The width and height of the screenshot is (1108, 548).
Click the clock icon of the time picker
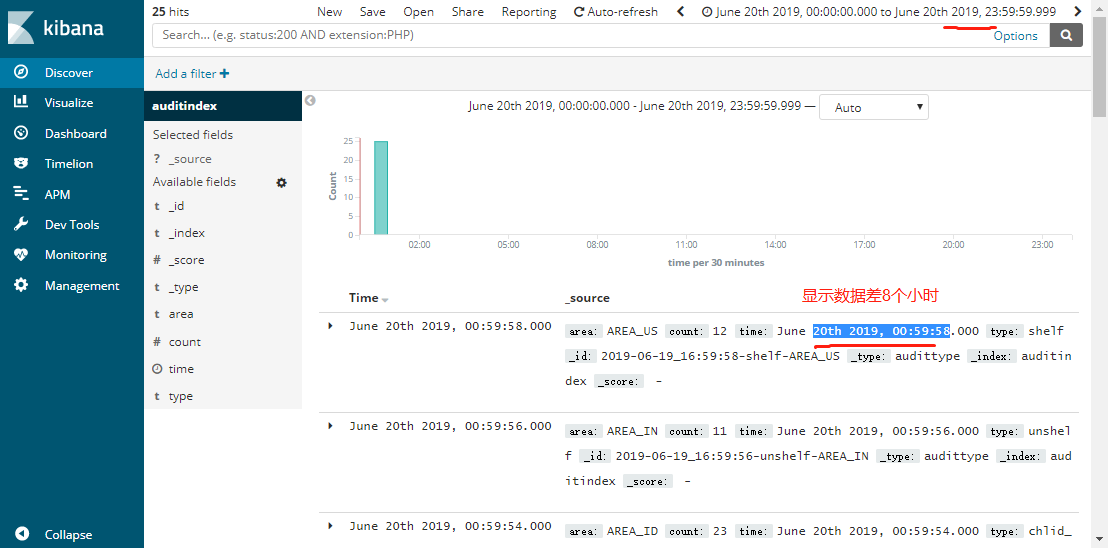706,12
